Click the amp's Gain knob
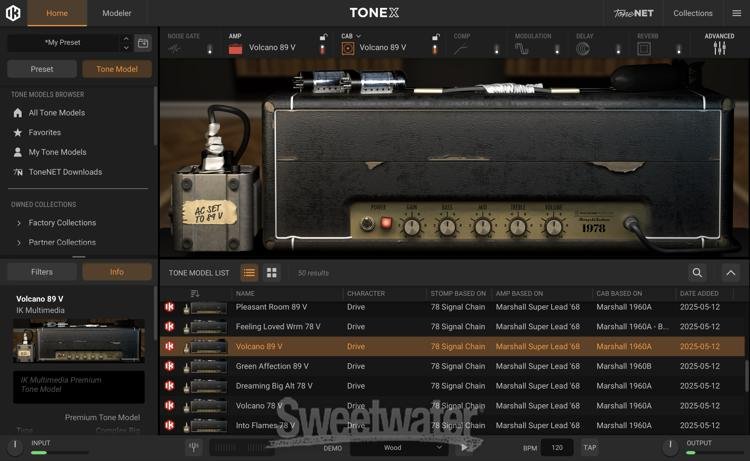 (x=412, y=227)
